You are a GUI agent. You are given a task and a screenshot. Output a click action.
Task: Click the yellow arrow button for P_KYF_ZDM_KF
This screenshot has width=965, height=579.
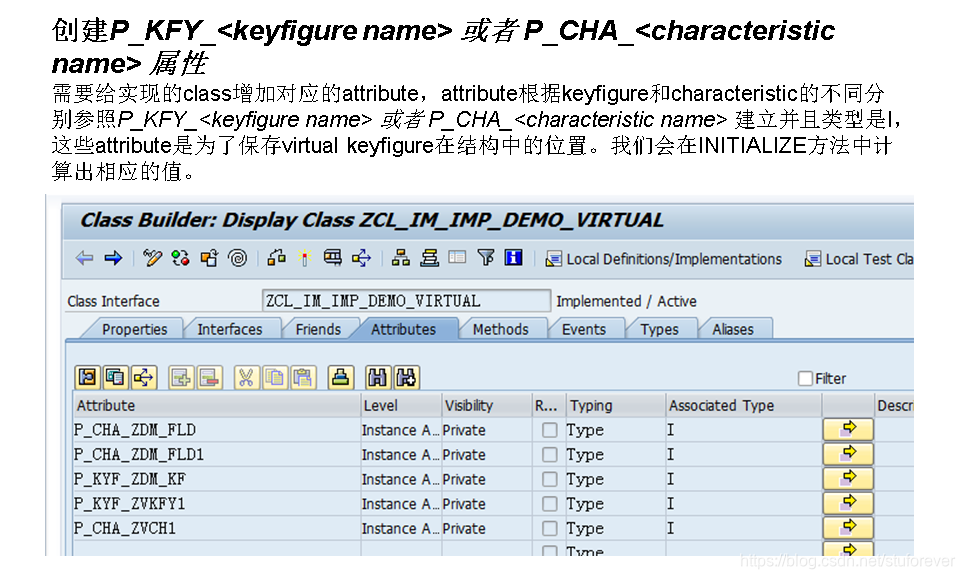pos(848,478)
